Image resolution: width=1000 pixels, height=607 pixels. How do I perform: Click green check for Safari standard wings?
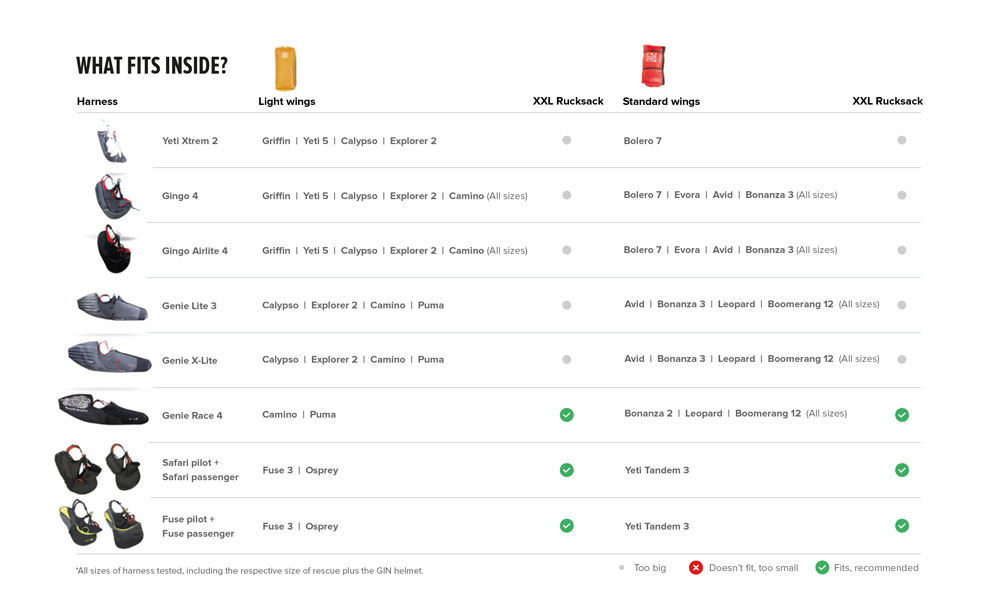[902, 471]
